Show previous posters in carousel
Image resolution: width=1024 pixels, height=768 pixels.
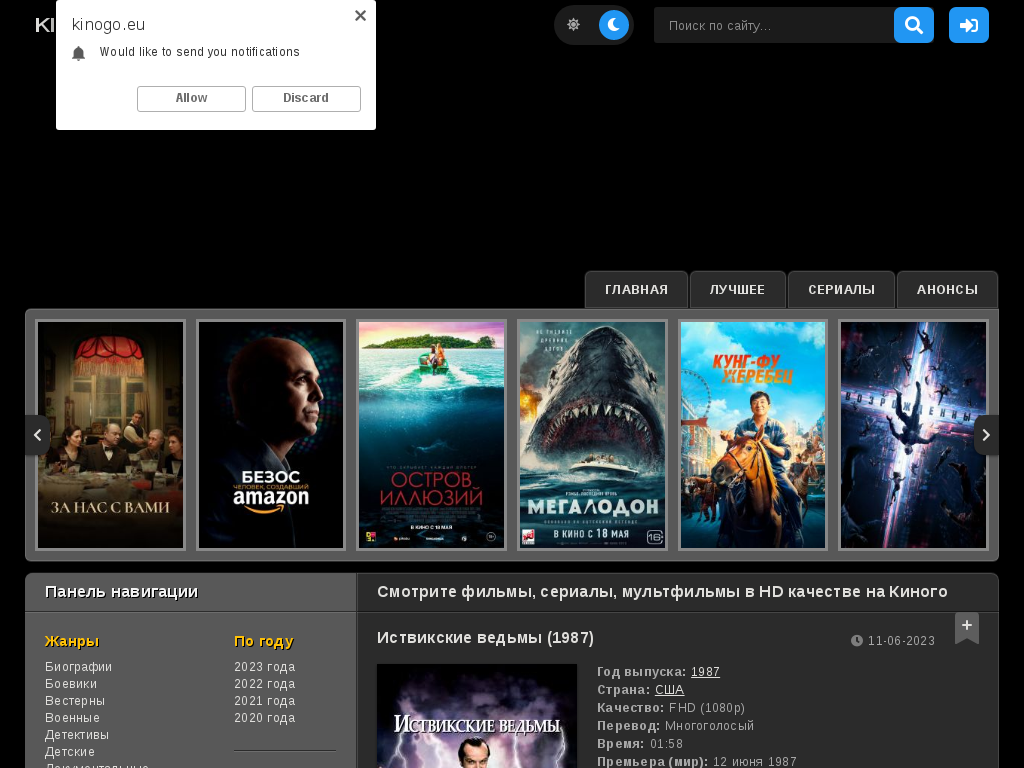tap(38, 435)
